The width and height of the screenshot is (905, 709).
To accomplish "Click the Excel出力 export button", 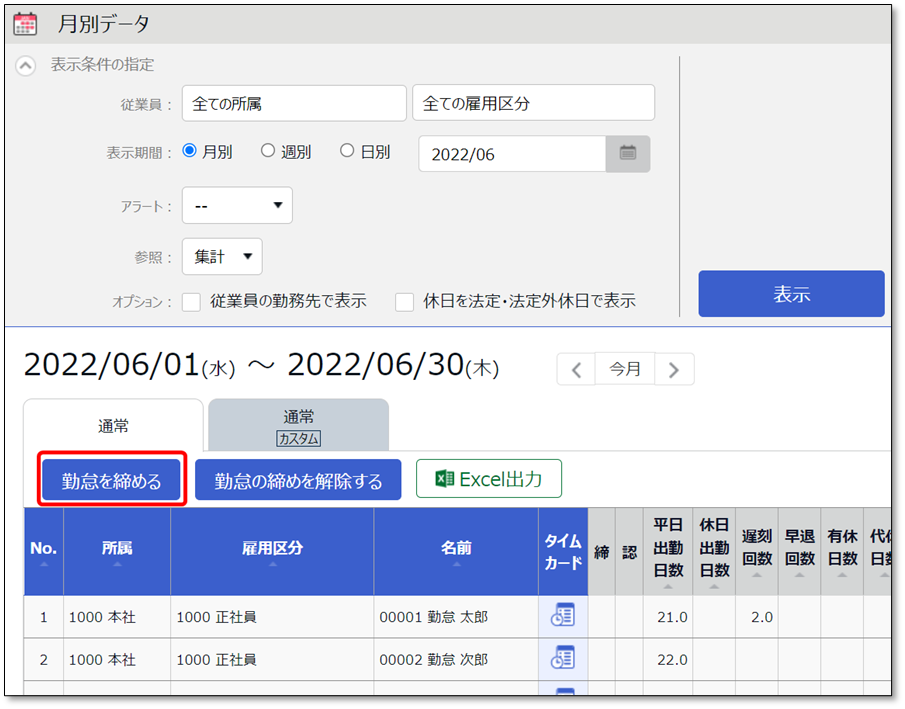I will (489, 479).
